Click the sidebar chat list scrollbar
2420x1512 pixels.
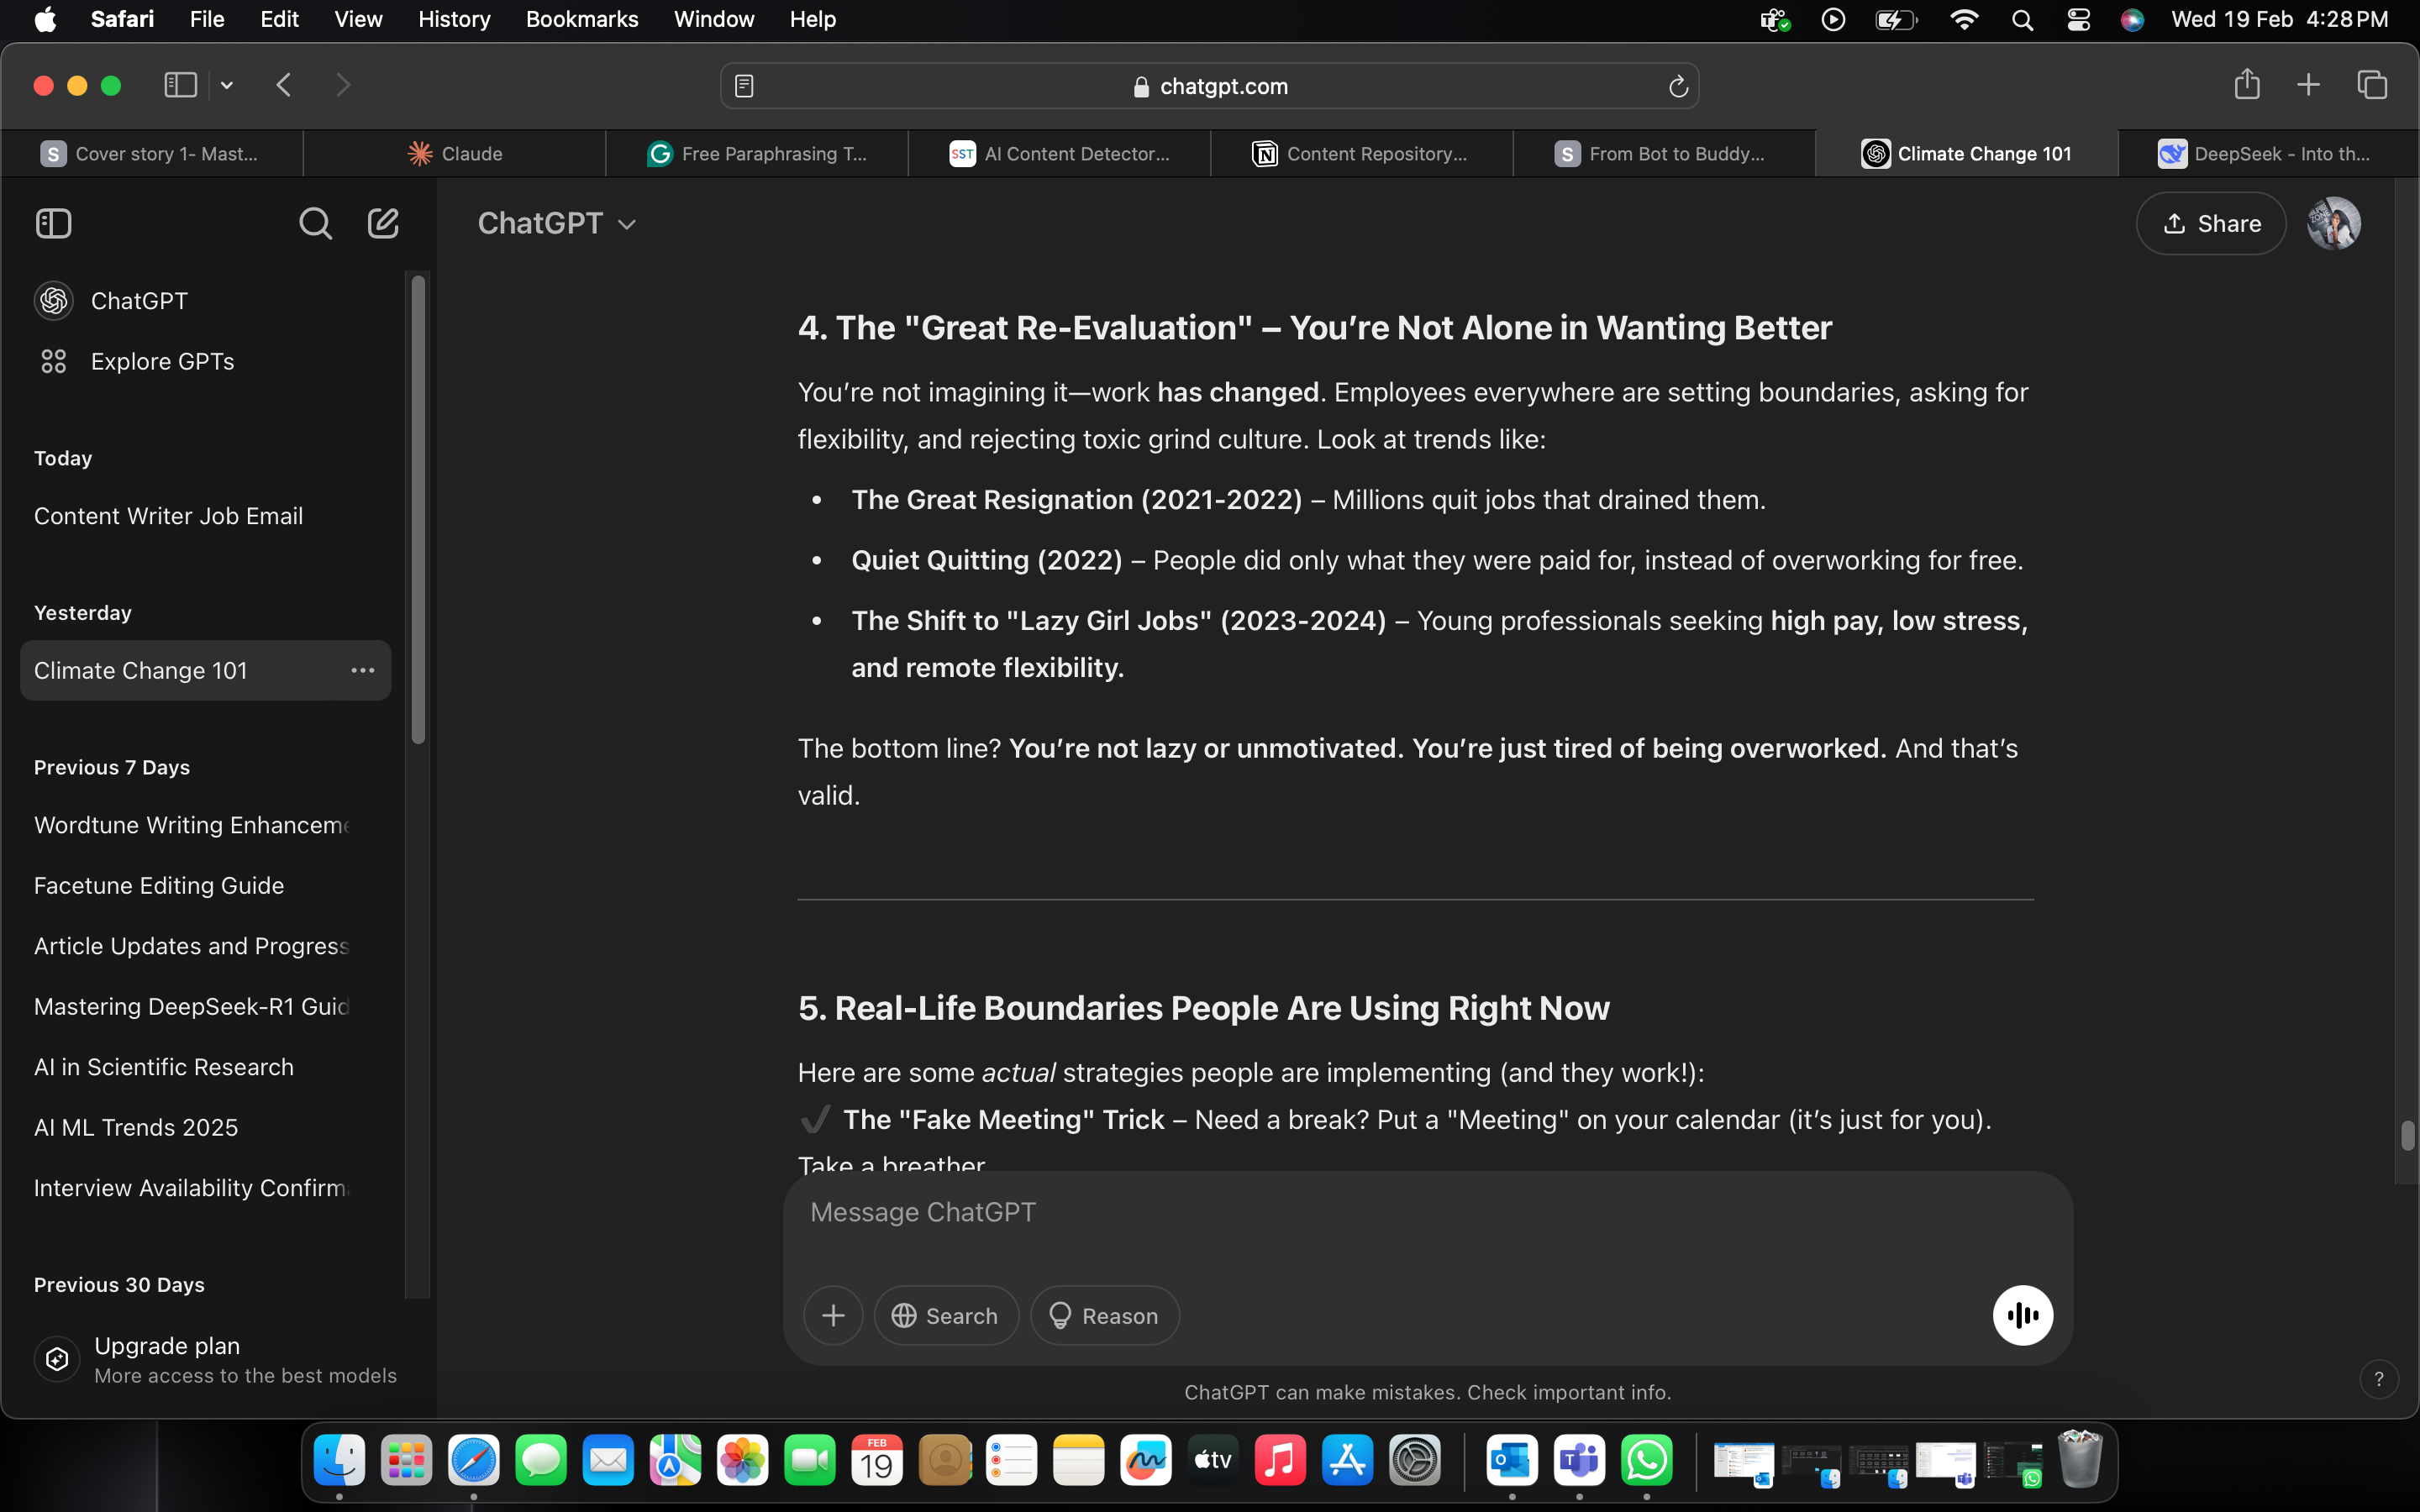point(418,509)
